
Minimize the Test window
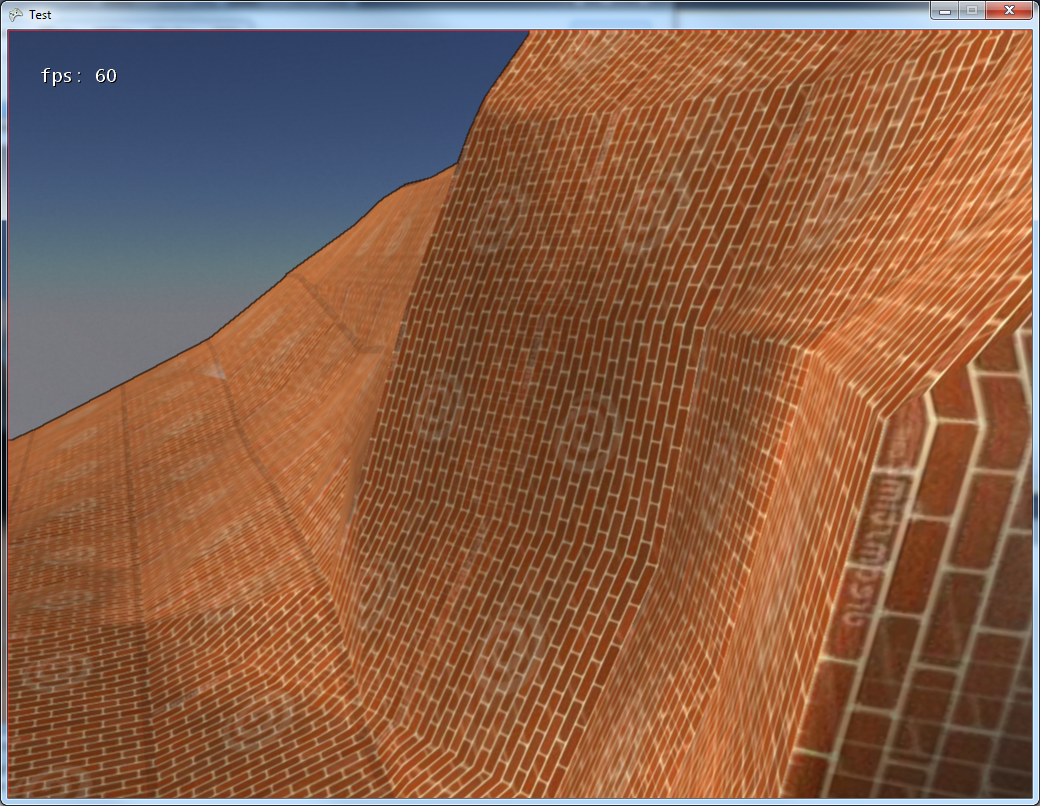click(x=944, y=10)
